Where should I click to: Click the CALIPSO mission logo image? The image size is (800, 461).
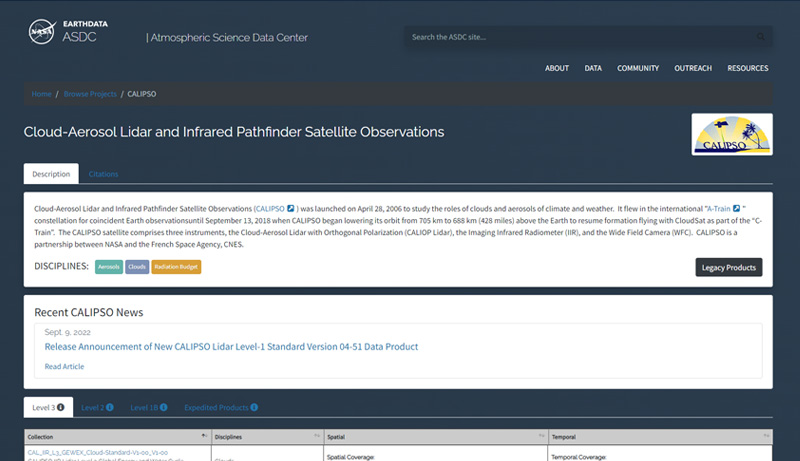[732, 134]
